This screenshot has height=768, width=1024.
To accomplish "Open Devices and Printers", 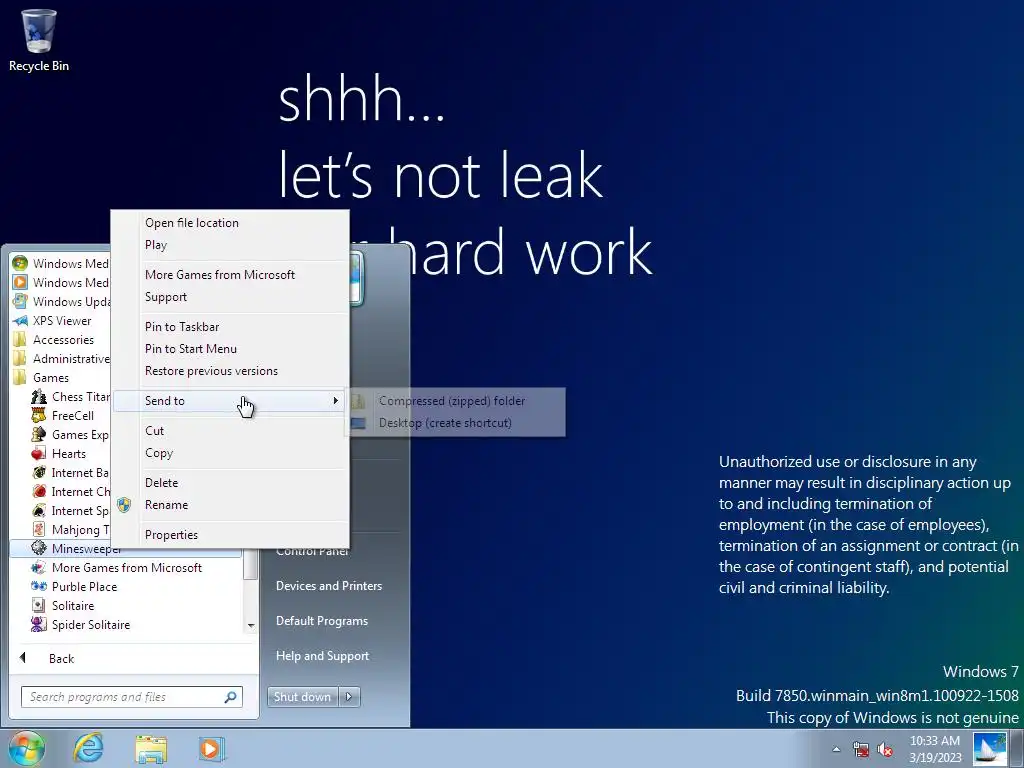I will (329, 586).
